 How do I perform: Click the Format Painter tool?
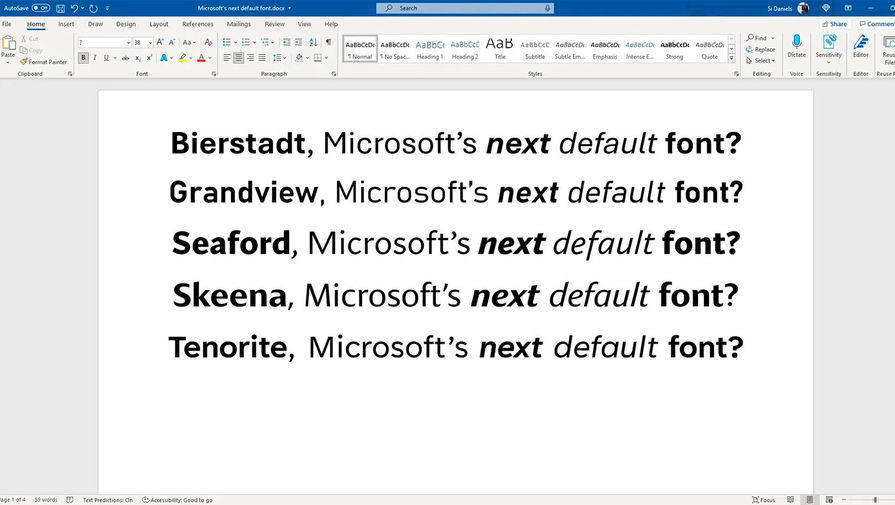coord(44,62)
